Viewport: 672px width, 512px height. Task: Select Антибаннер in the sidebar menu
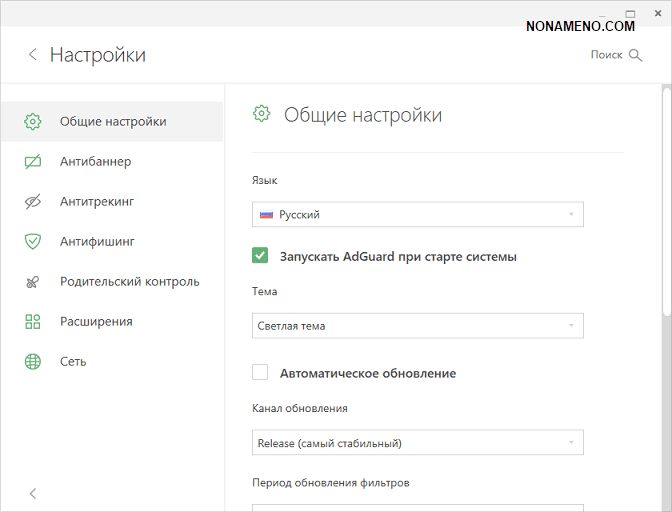point(95,161)
